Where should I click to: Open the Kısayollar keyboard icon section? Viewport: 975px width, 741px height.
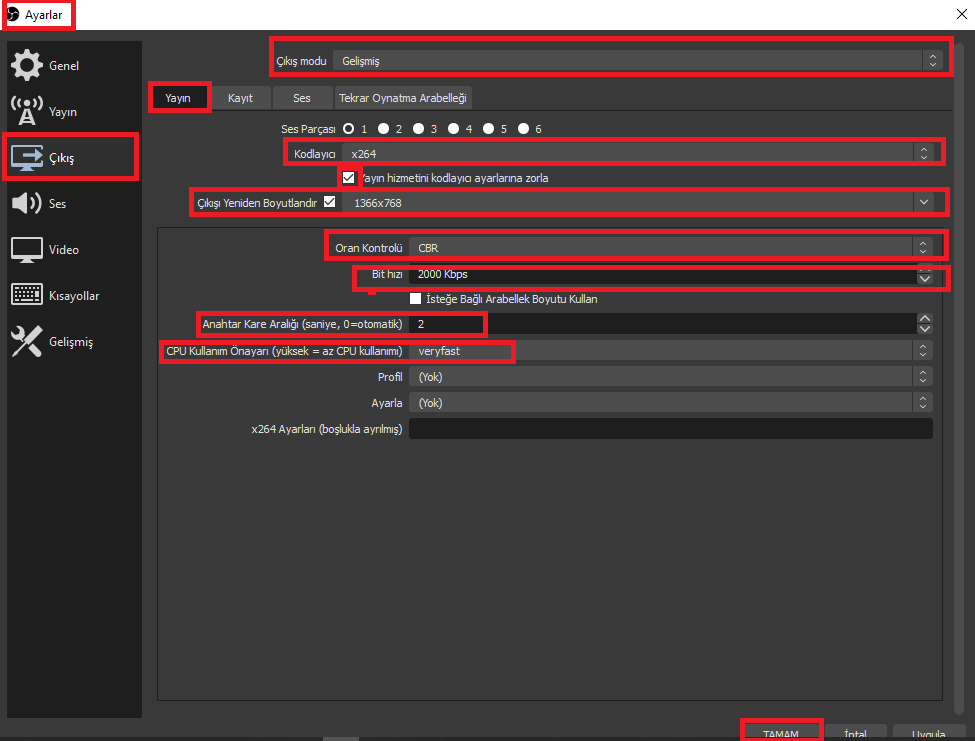pyautogui.click(x=27, y=295)
